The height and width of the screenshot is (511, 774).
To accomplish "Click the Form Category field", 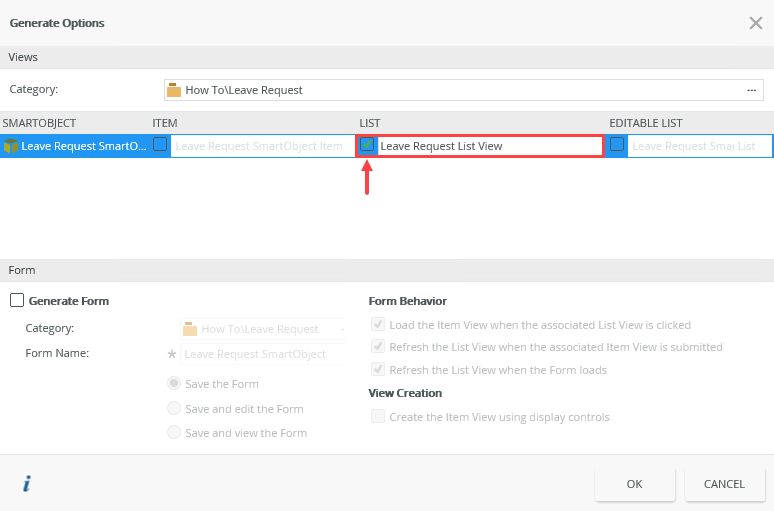I will click(263, 329).
